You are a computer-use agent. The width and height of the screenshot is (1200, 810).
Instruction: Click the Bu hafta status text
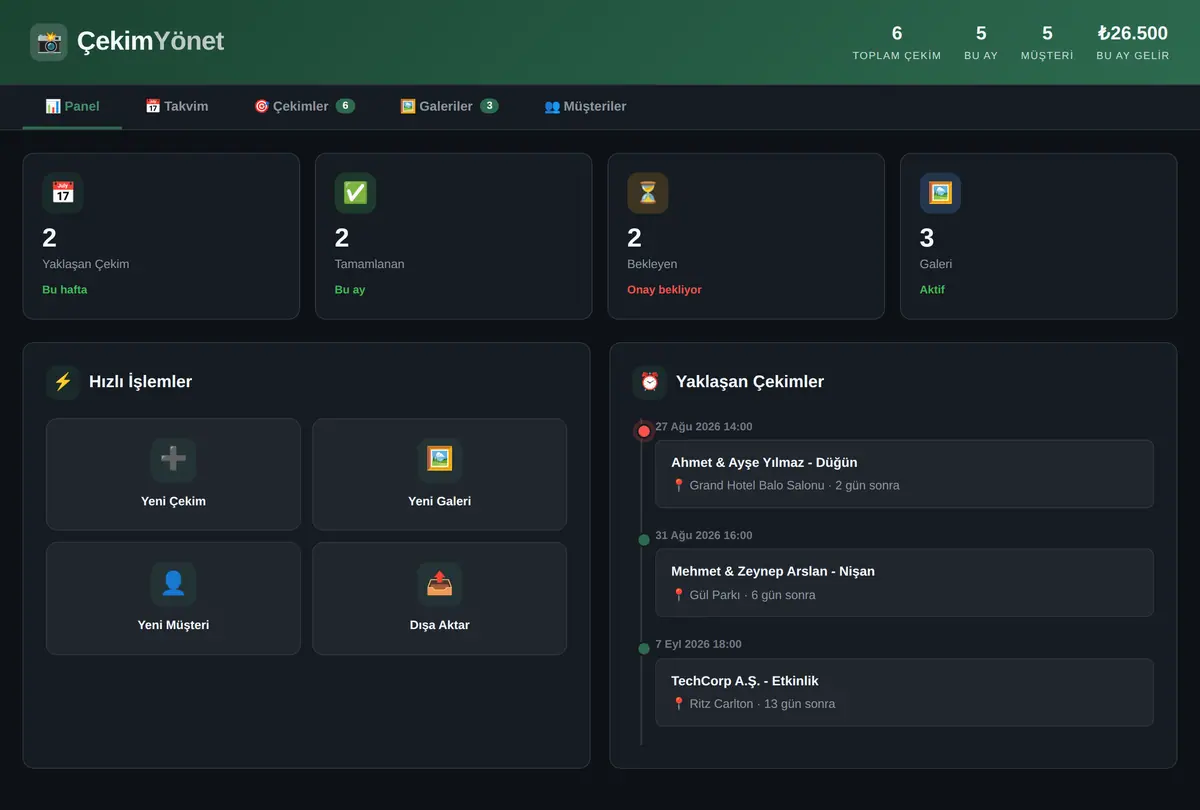click(65, 290)
